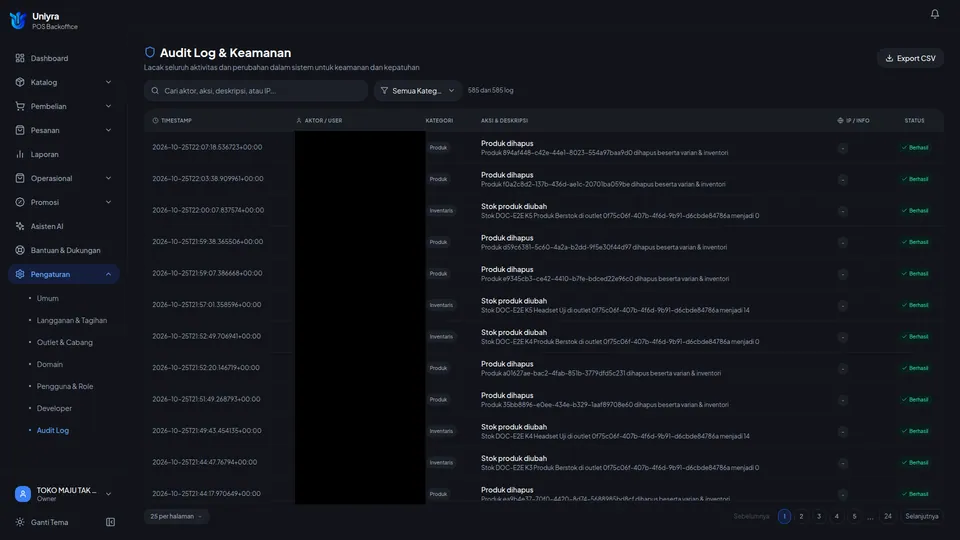Click Export CSV button
The image size is (960, 540).
tap(910, 58)
